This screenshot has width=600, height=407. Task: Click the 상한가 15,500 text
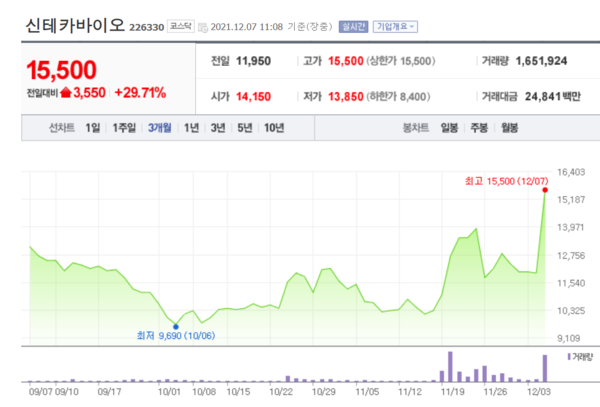(x=401, y=61)
